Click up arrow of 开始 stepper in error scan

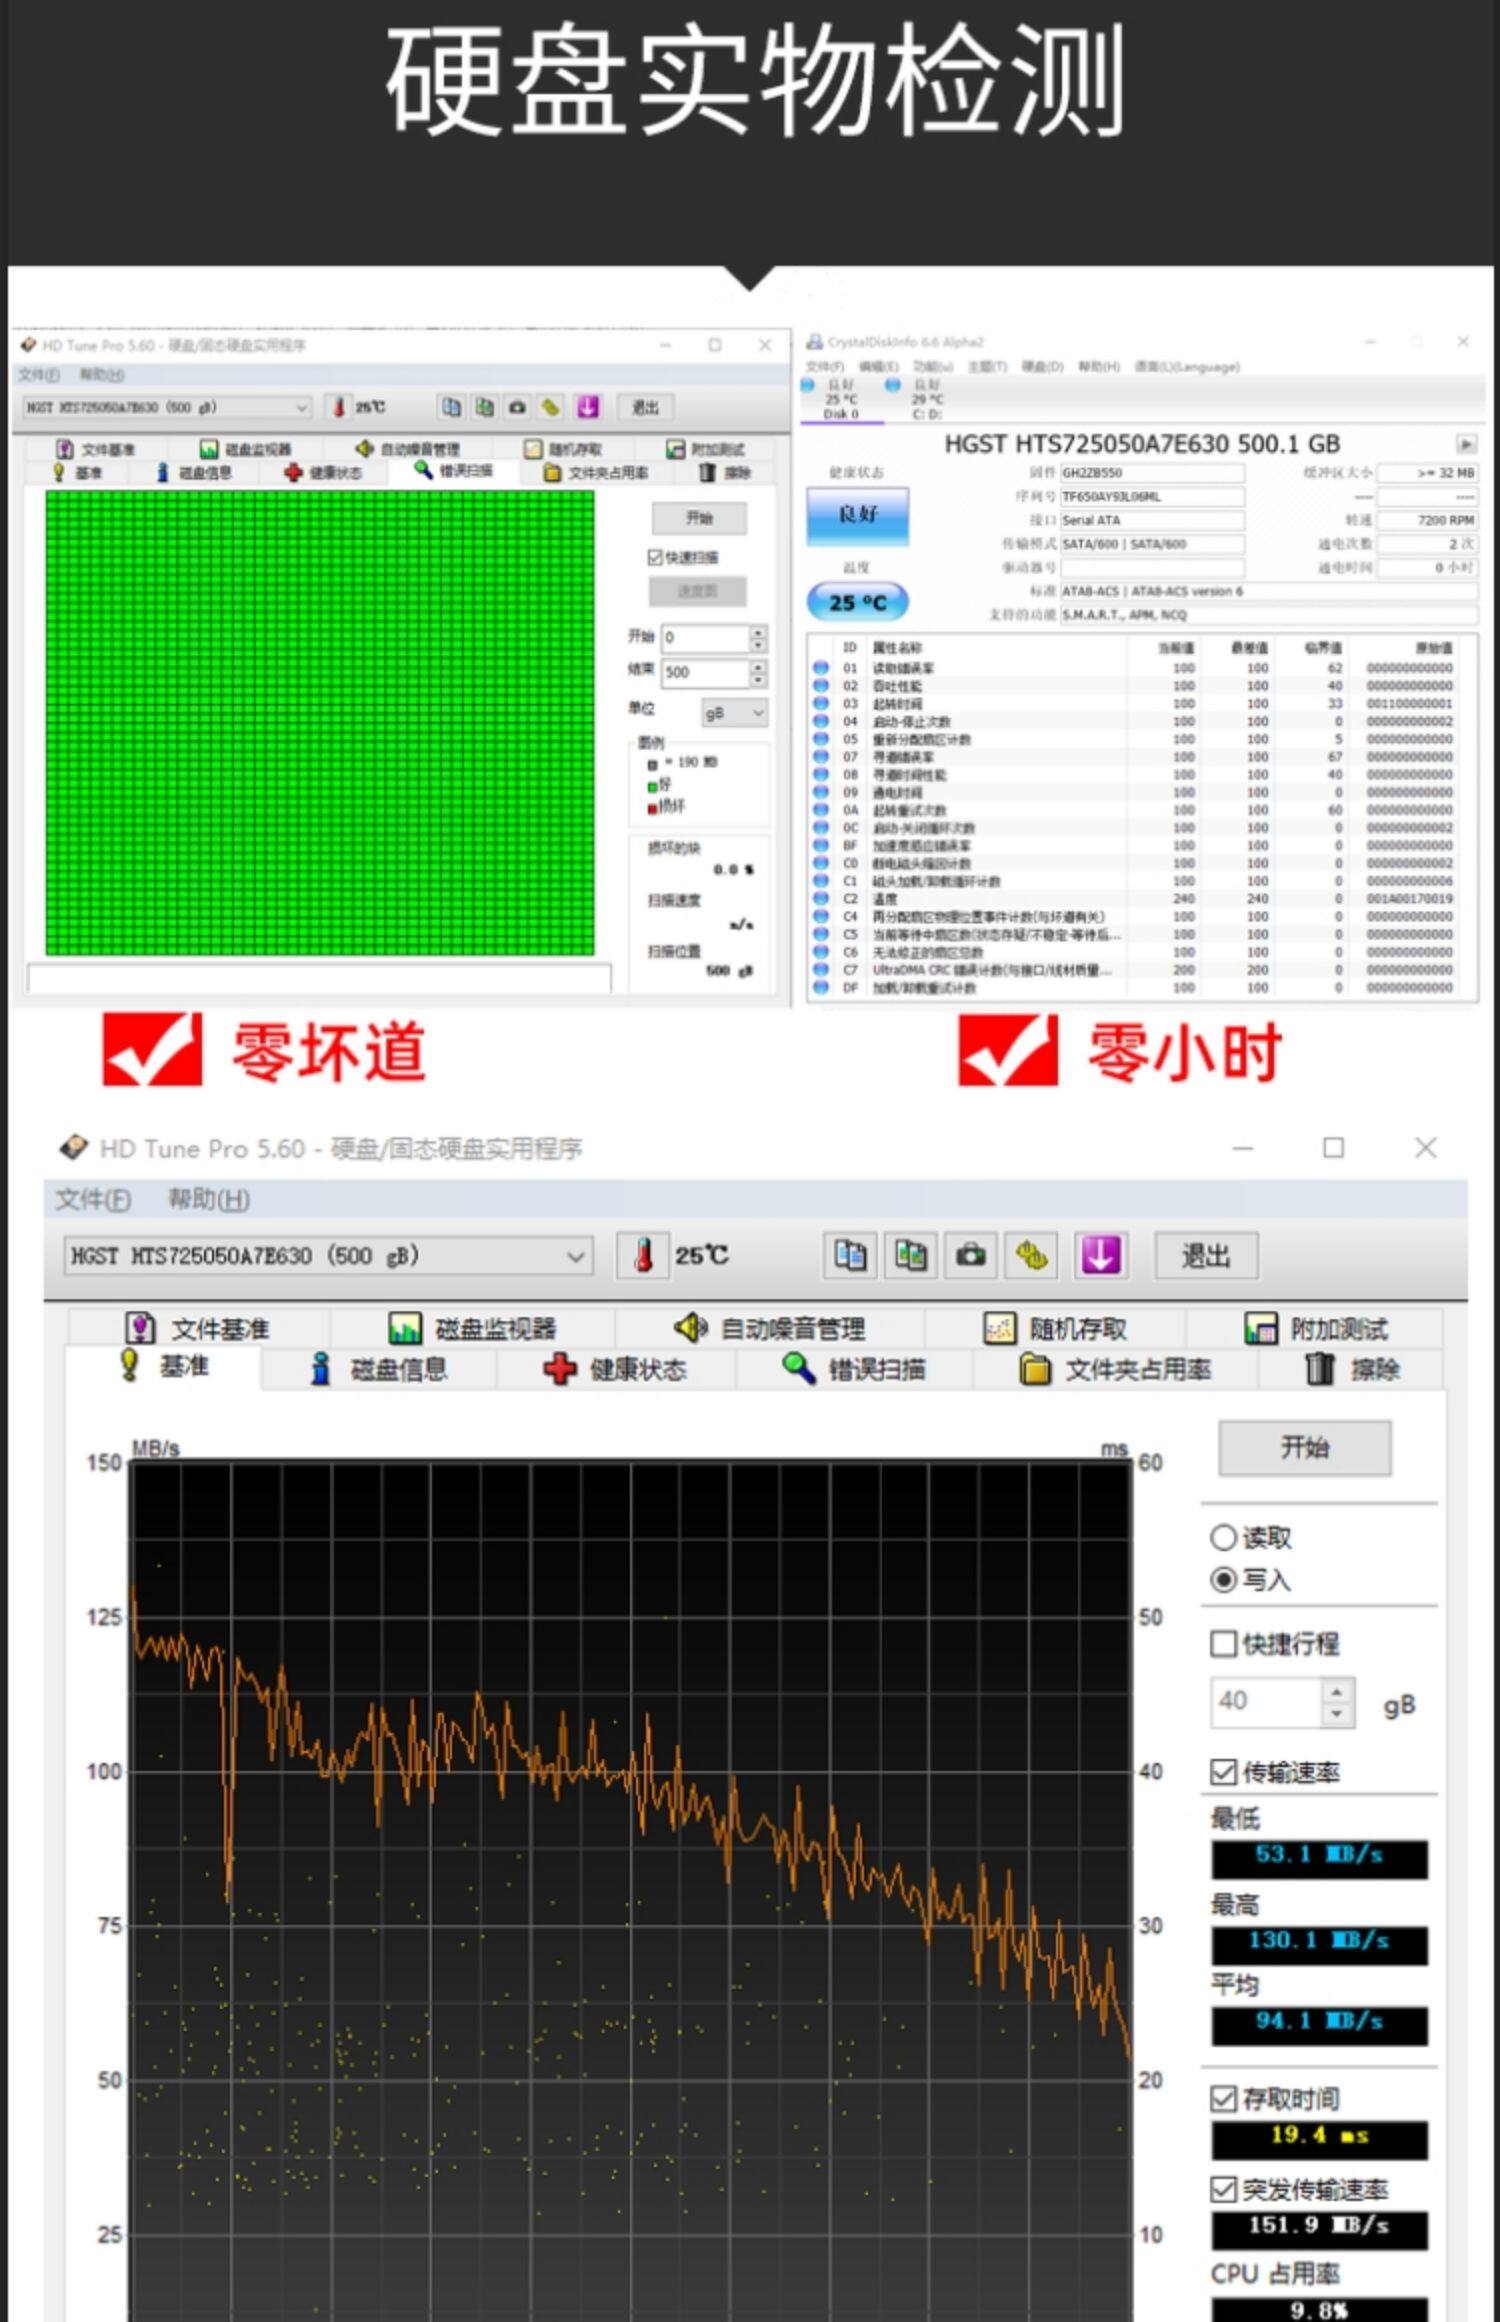[x=758, y=632]
